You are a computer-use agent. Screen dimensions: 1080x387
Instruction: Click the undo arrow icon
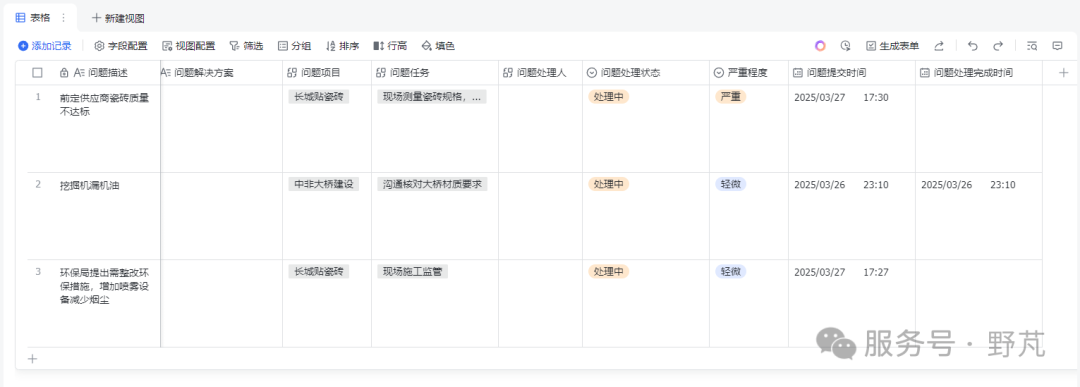973,46
